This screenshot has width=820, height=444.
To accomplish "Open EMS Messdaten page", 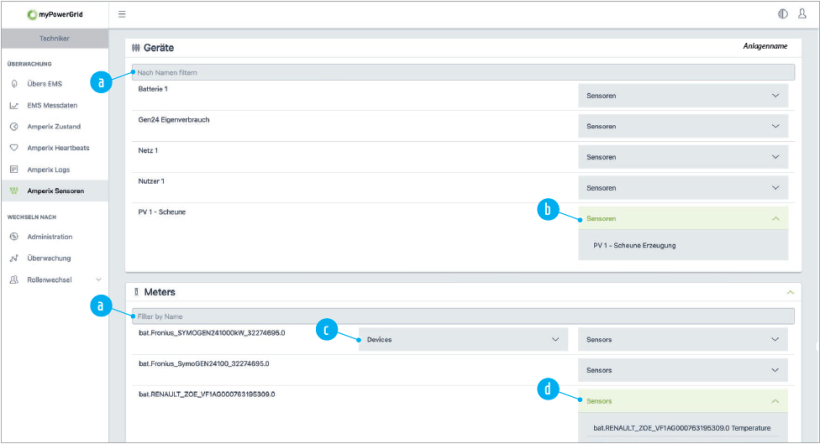I will point(51,105).
